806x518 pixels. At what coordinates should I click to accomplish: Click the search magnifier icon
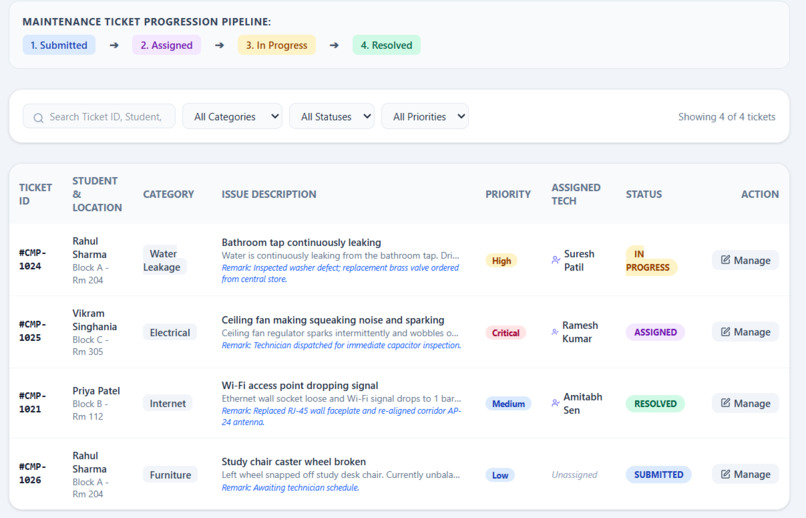[38, 118]
